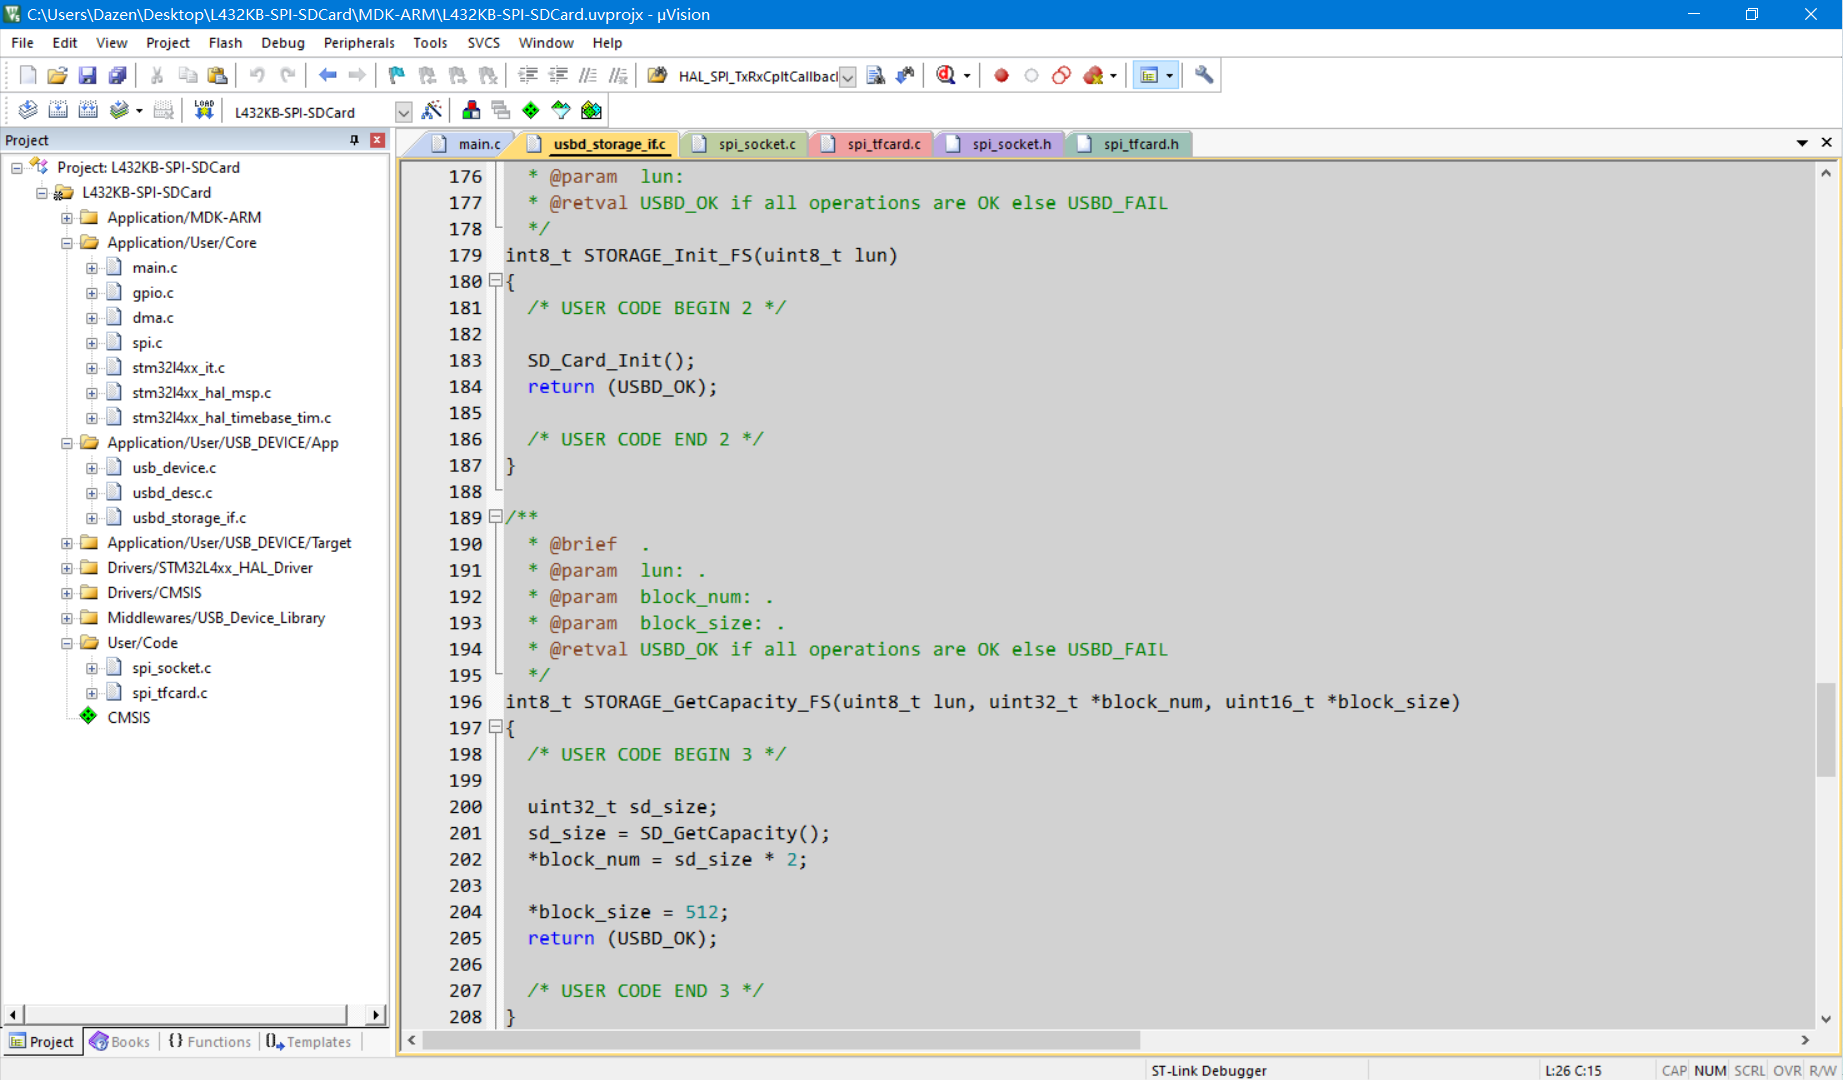Image resolution: width=1843 pixels, height=1080 pixels.
Task: Select the main.c file in the project tree
Action: click(154, 267)
